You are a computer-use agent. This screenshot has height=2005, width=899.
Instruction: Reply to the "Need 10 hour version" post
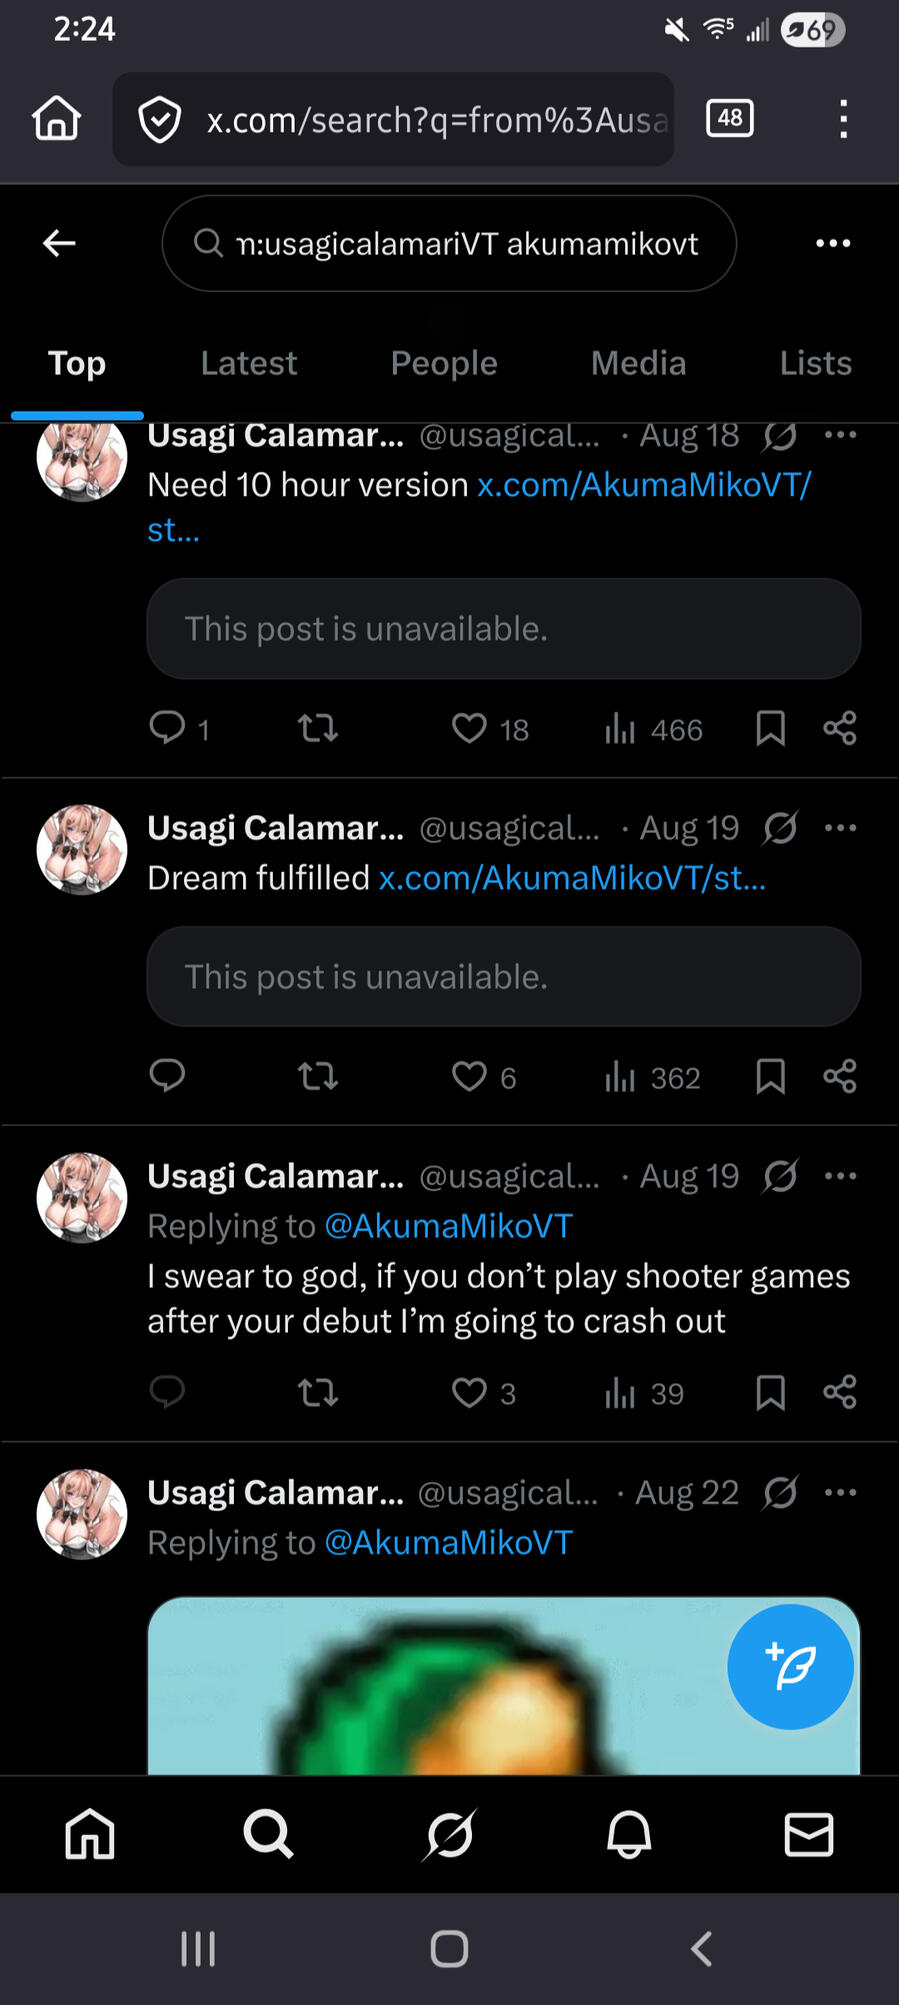(x=167, y=729)
